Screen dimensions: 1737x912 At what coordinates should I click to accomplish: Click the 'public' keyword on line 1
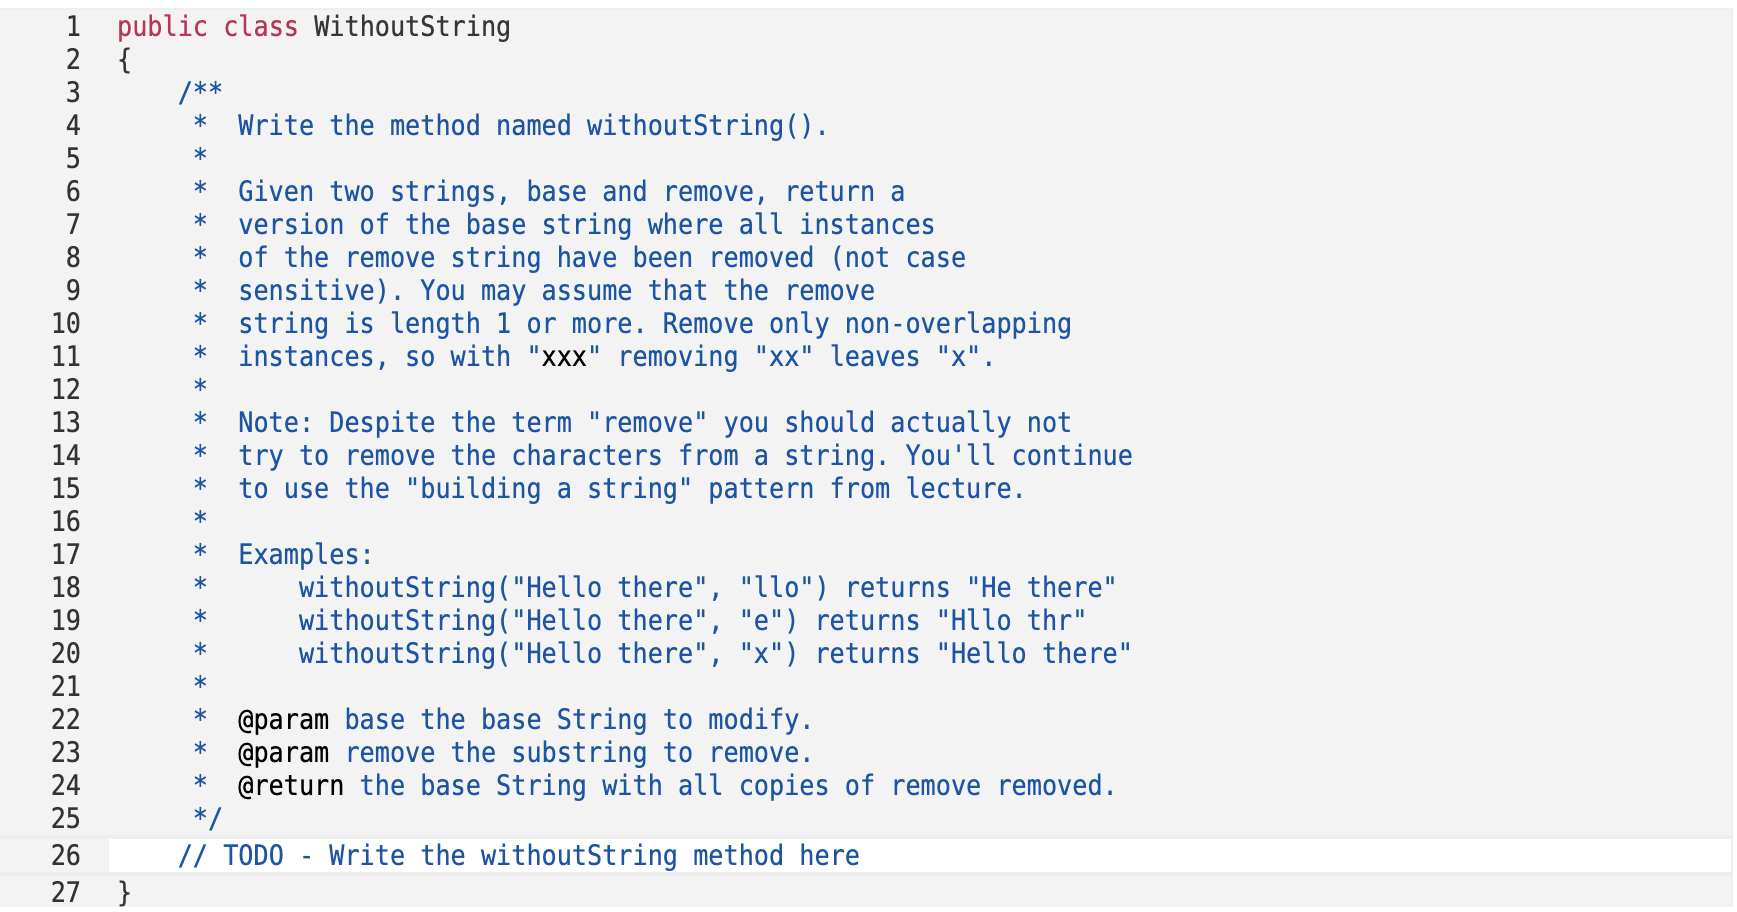click(x=162, y=27)
